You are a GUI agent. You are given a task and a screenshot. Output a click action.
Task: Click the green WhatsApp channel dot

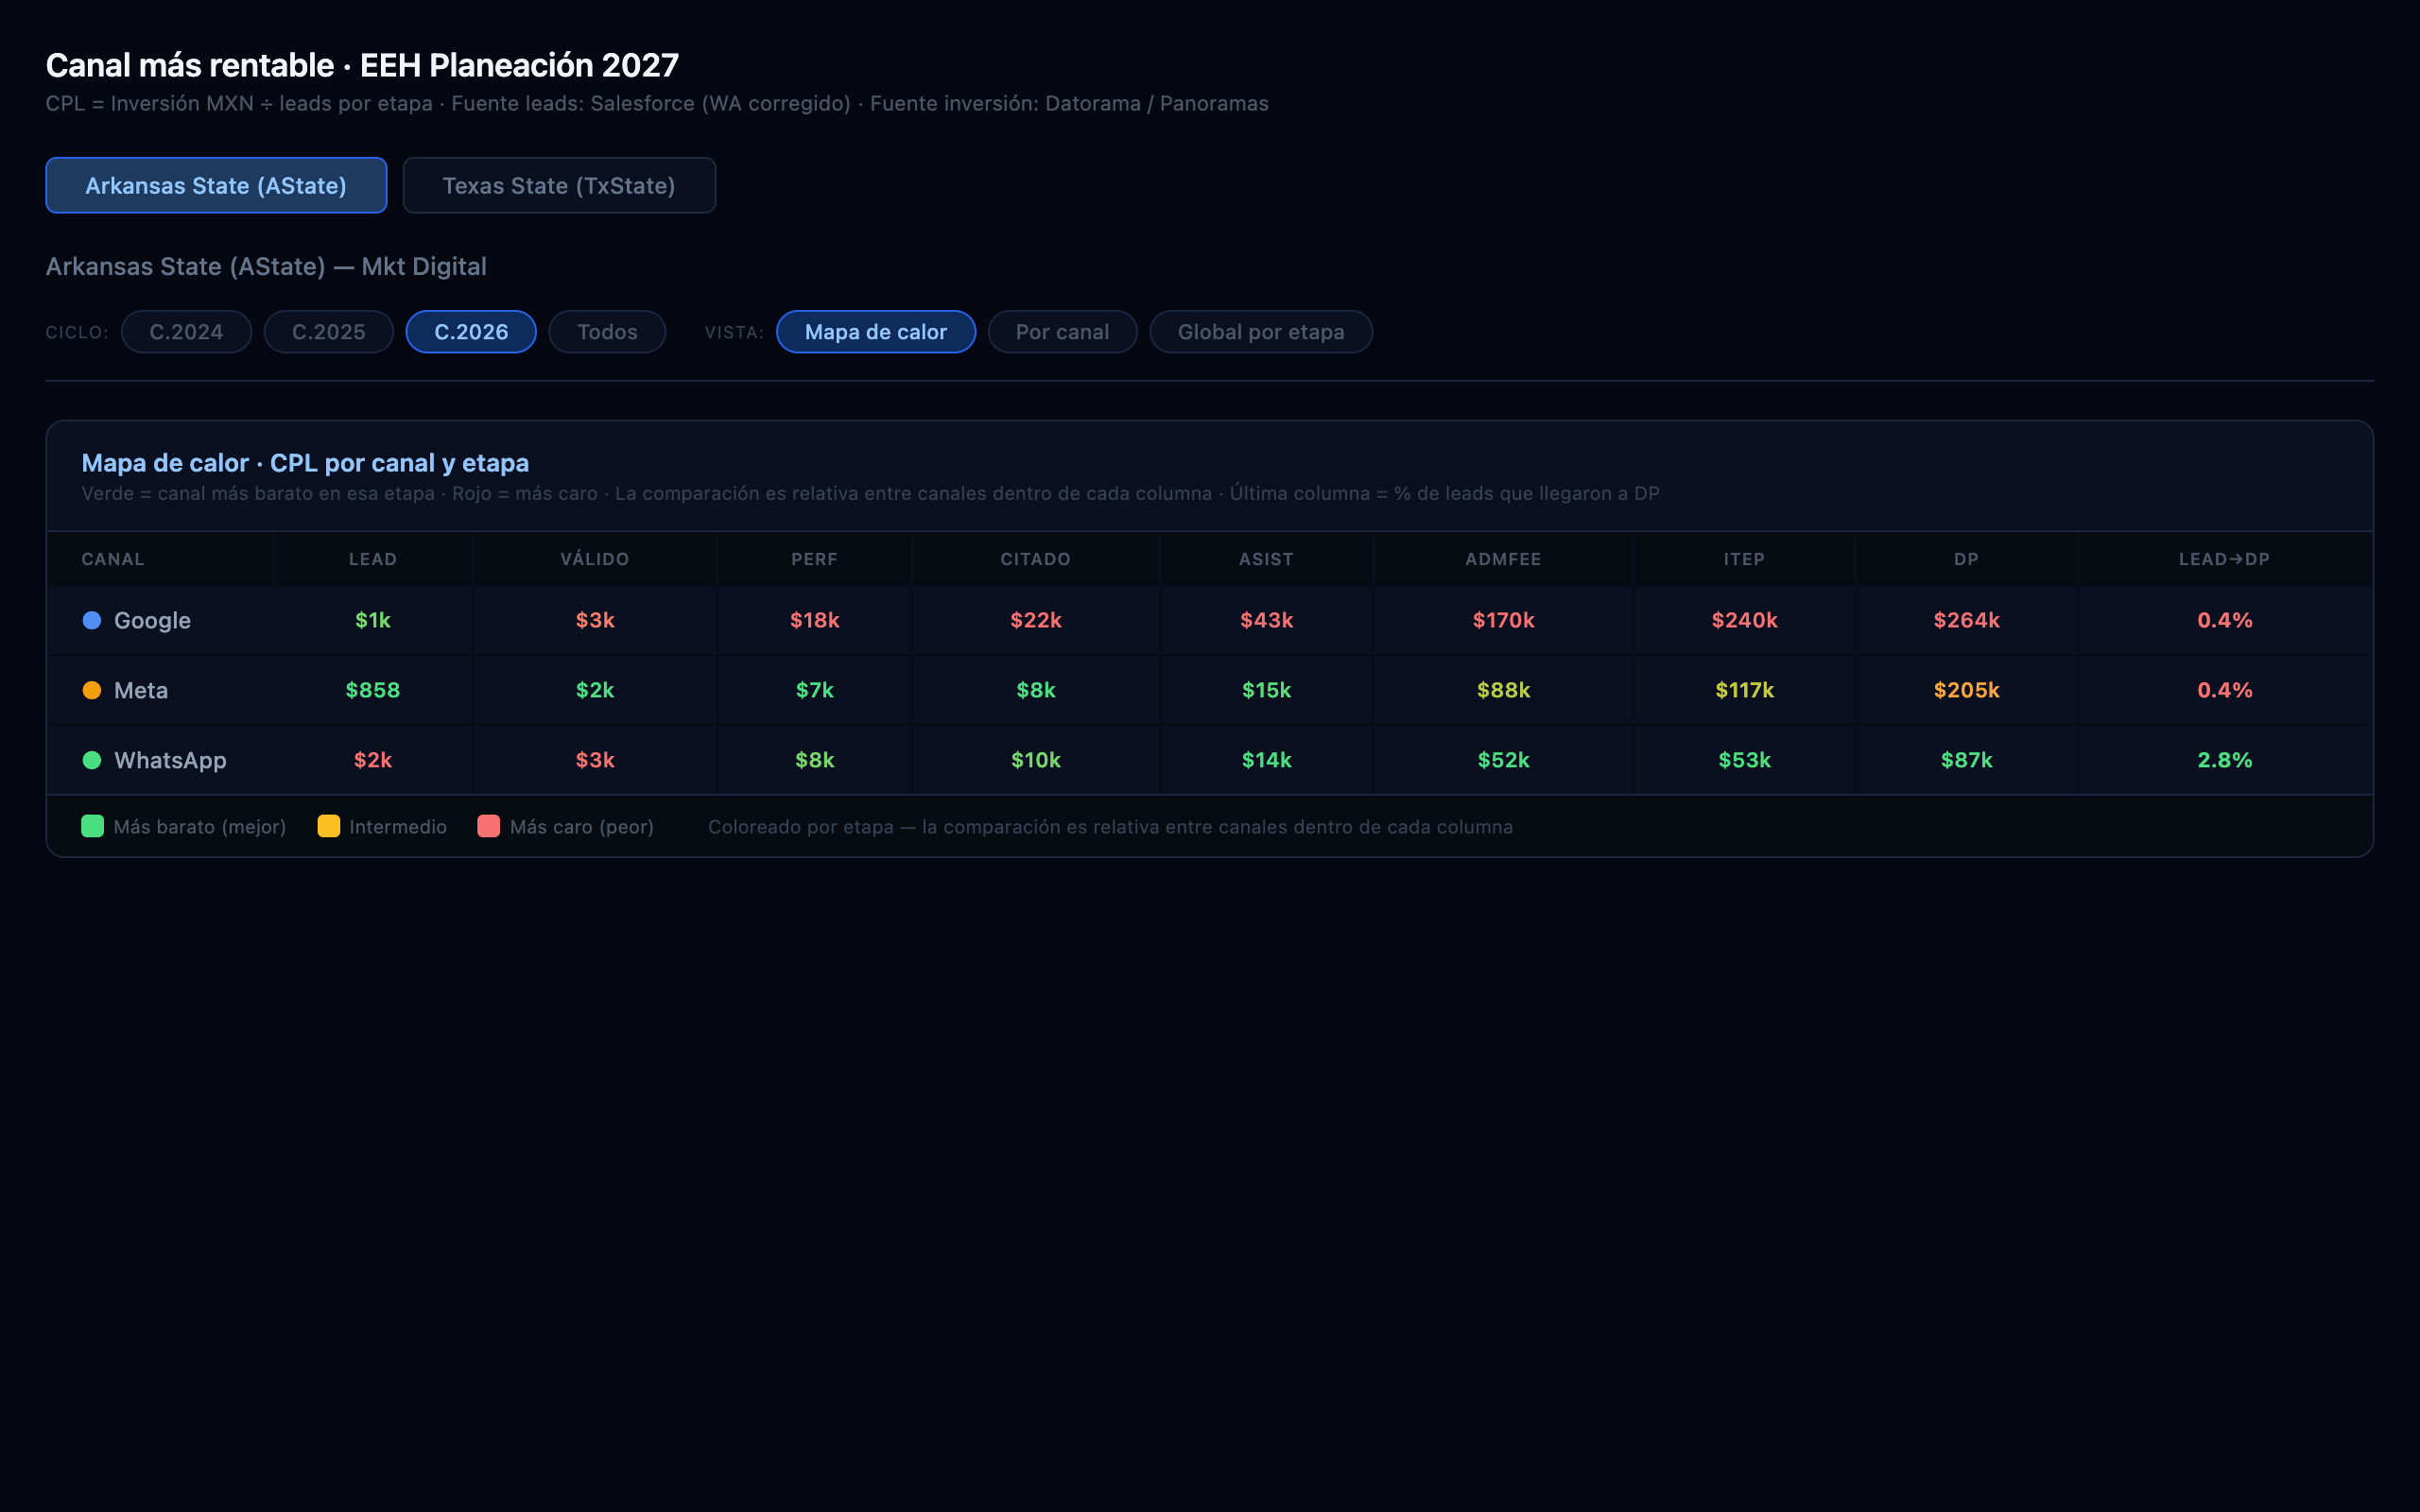[91, 760]
